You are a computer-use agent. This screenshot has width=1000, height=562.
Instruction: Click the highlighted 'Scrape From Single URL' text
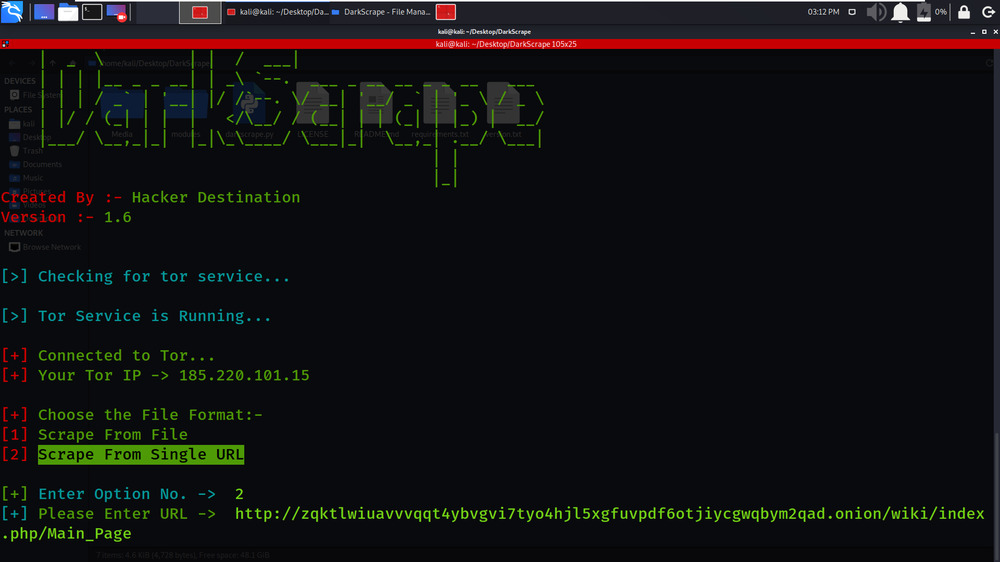point(141,455)
